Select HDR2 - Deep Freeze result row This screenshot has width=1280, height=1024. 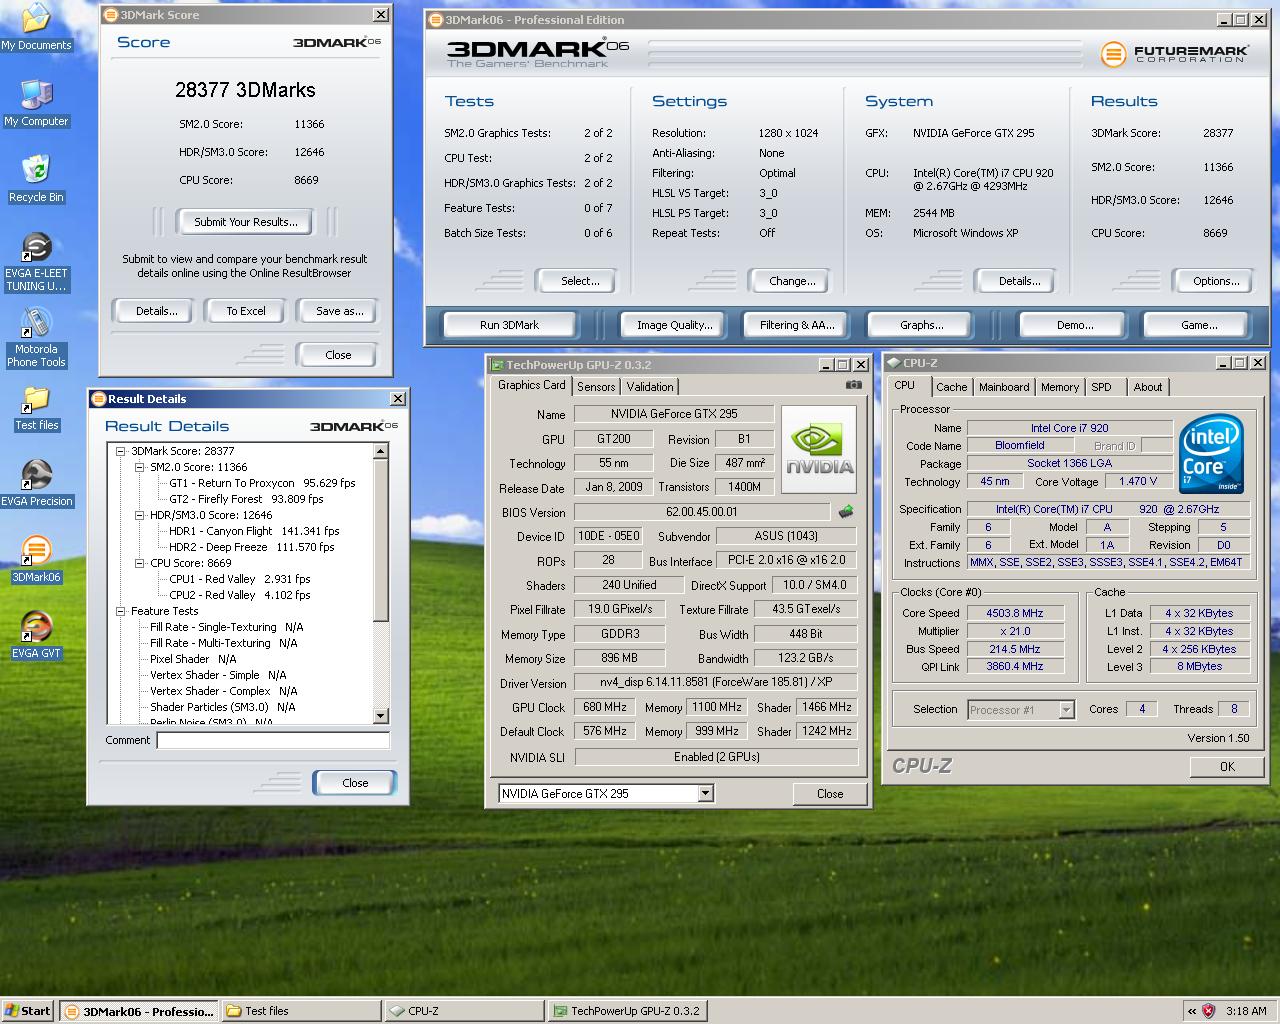252,547
